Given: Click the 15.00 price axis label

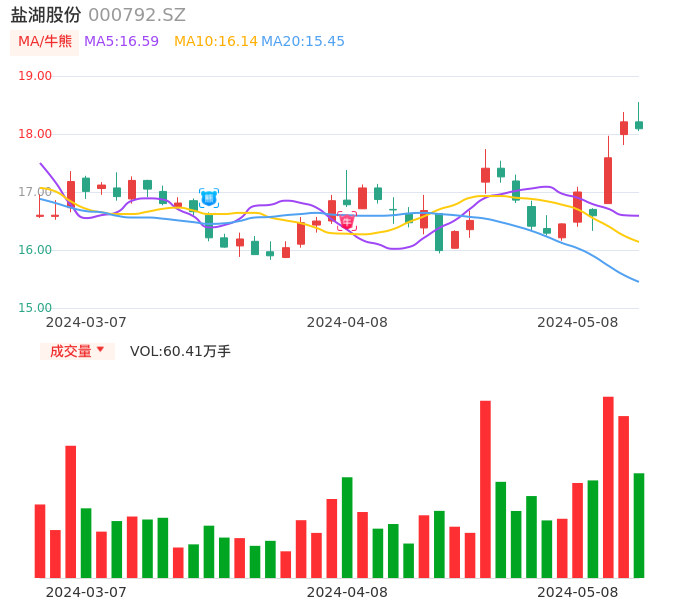Looking at the screenshot, I should pos(35,308).
